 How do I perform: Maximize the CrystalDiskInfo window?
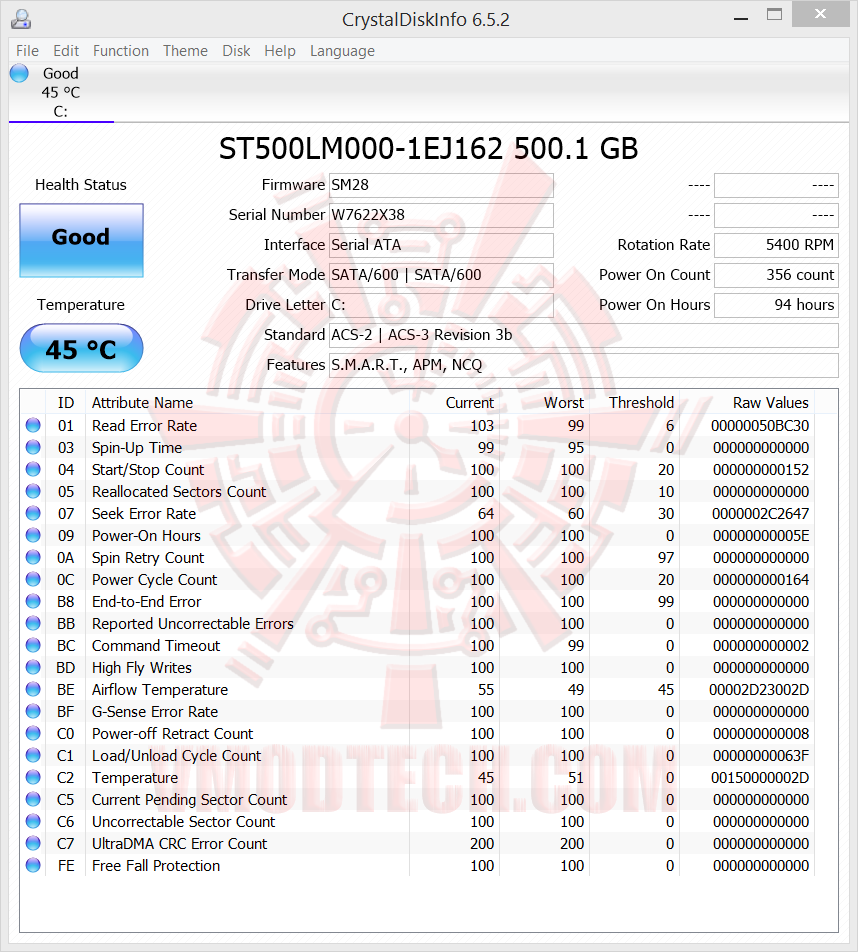click(774, 15)
